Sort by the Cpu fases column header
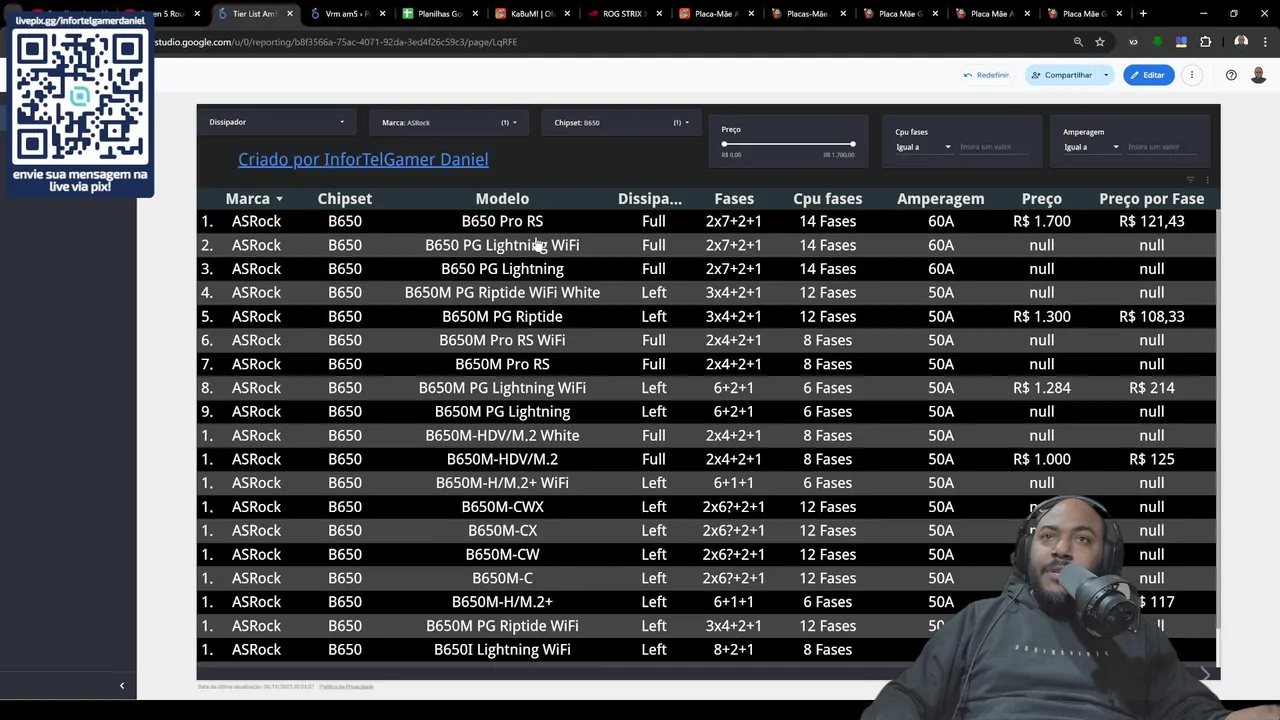This screenshot has height=720, width=1280. [827, 199]
